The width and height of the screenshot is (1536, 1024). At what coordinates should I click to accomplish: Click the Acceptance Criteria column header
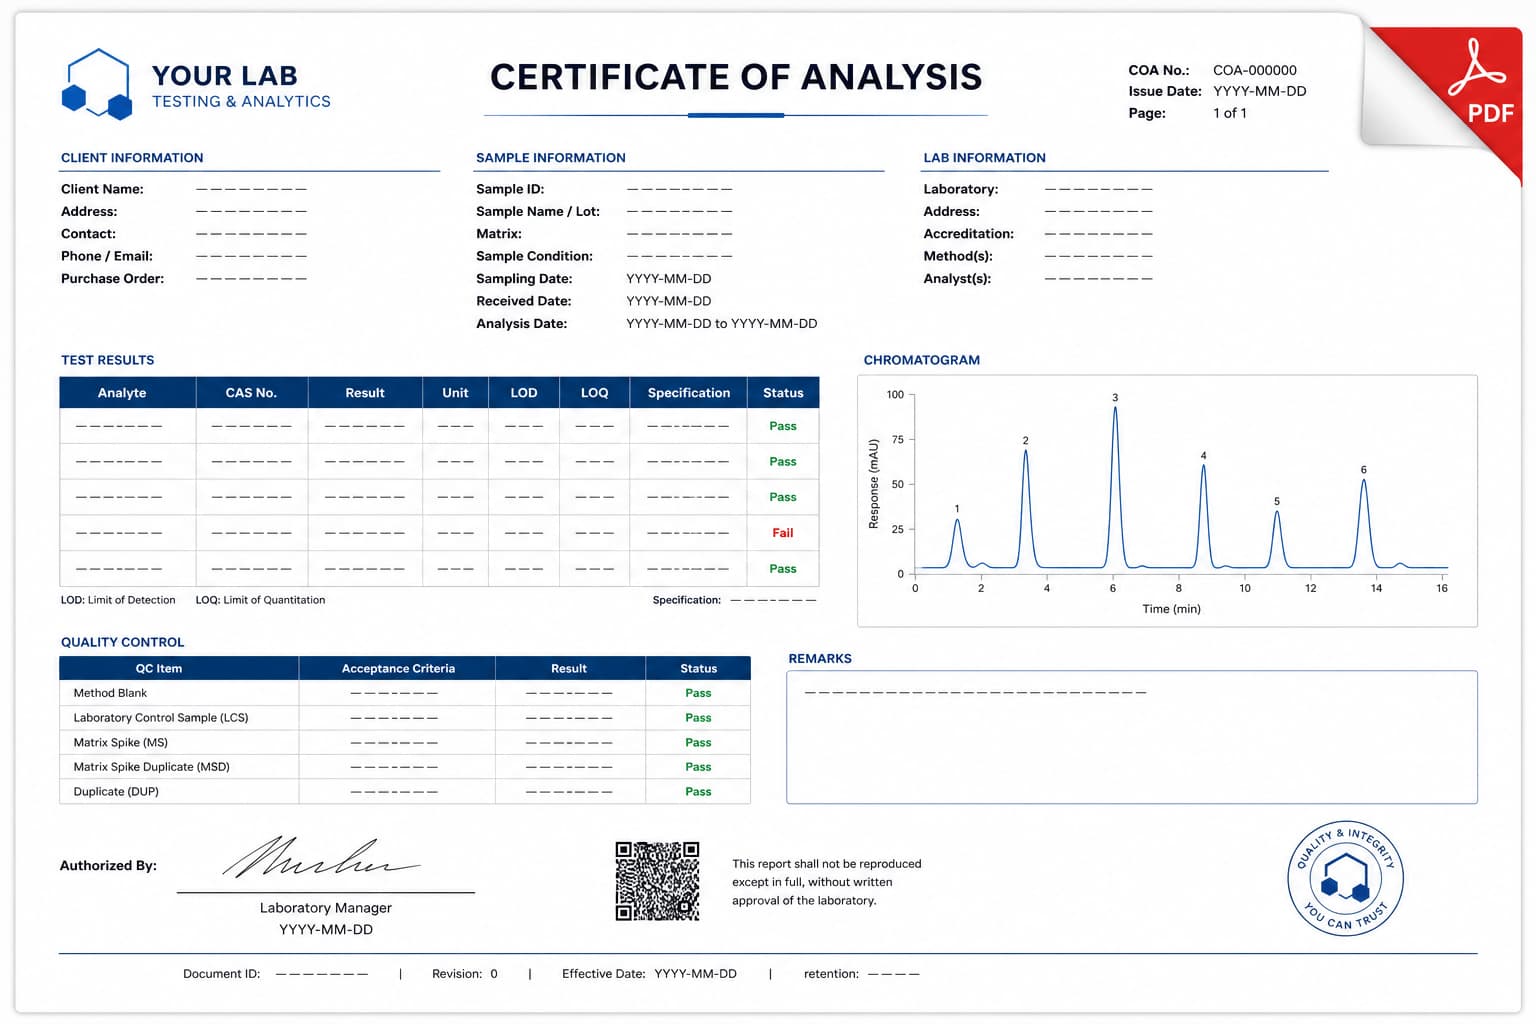[398, 669]
